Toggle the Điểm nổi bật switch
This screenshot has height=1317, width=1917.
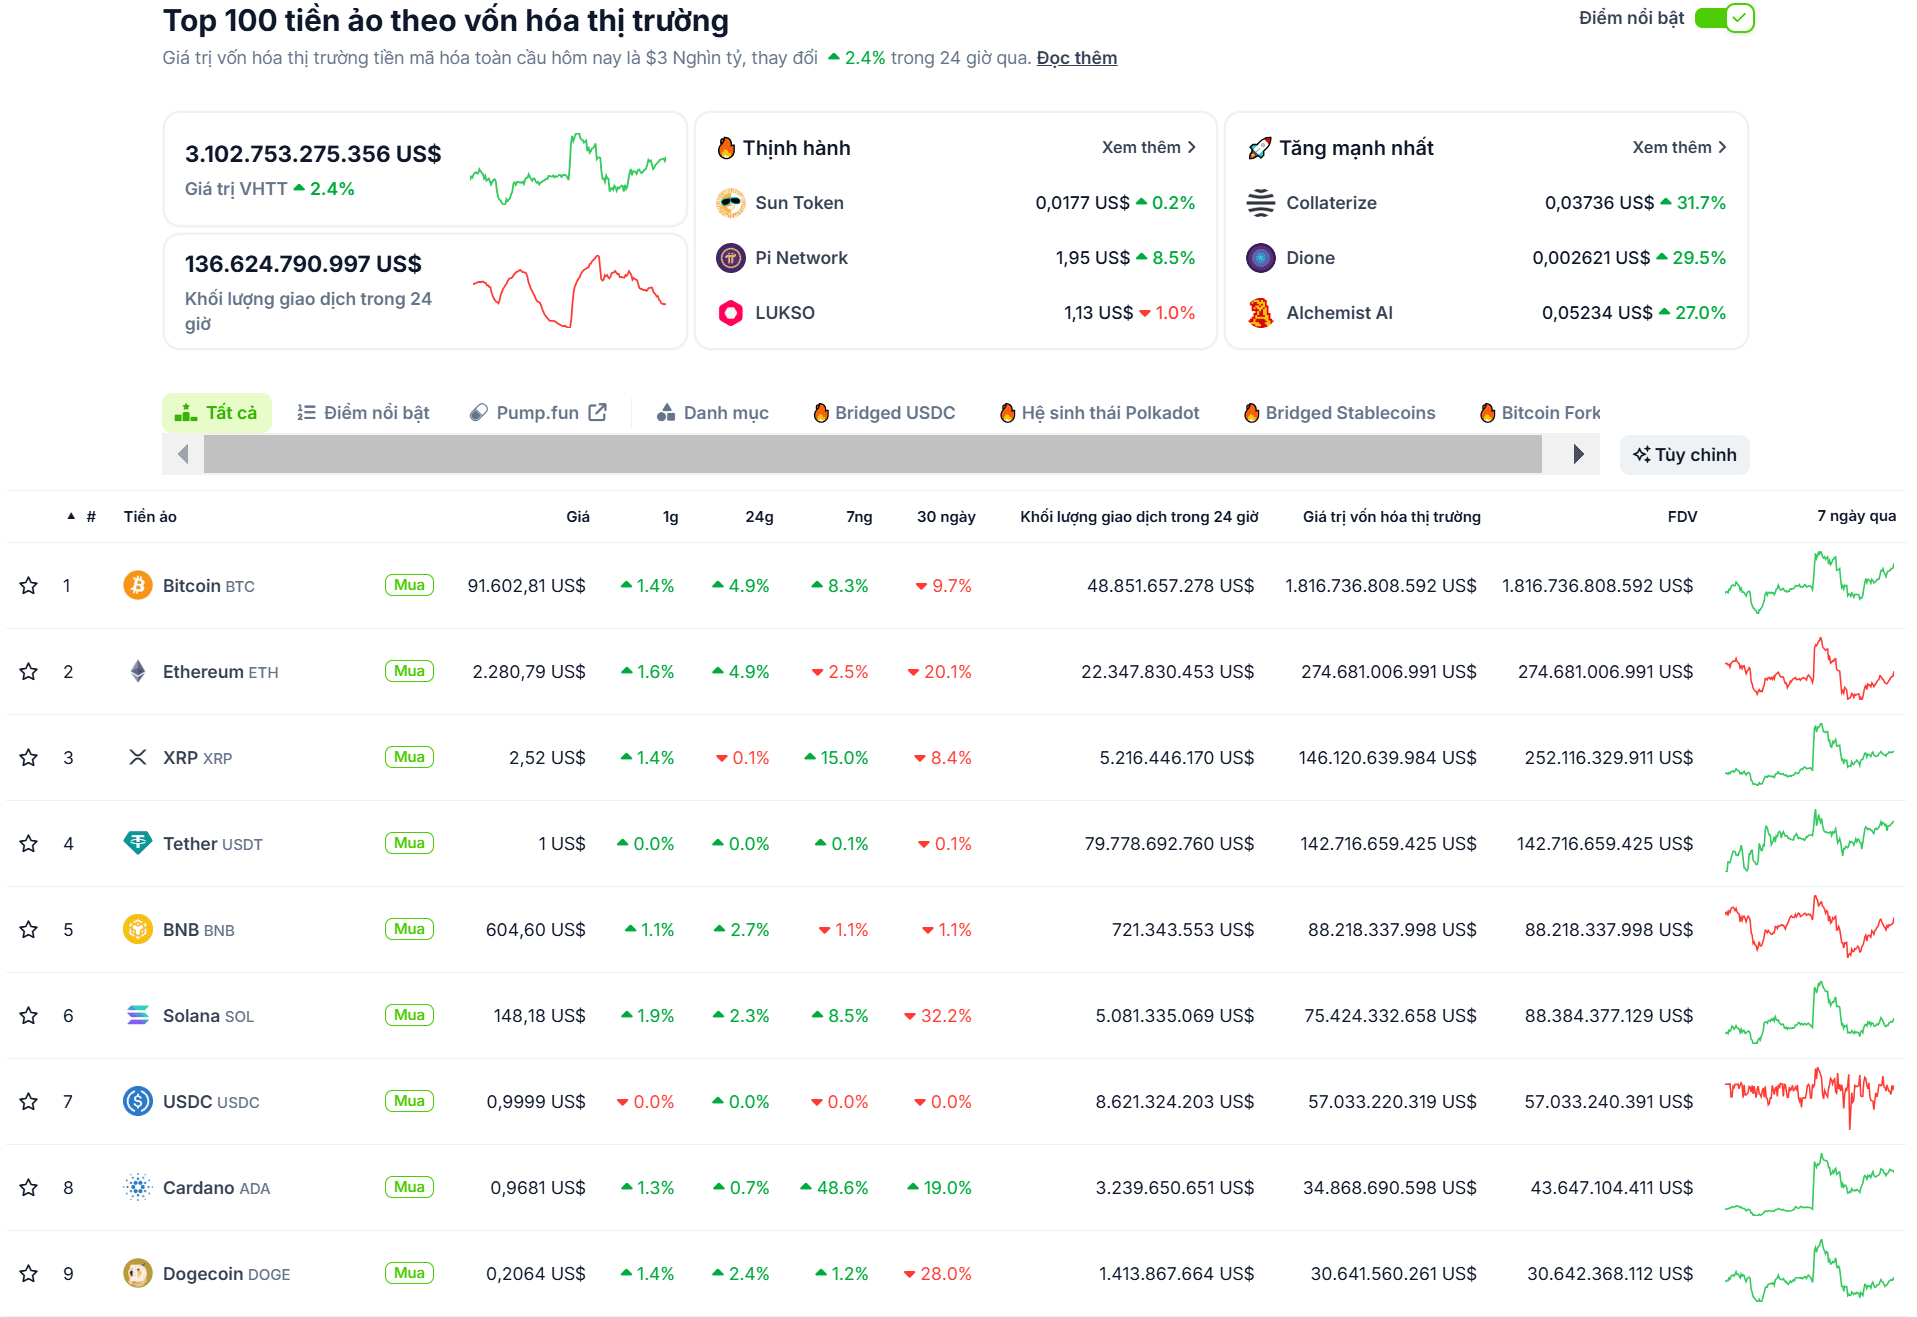pos(1725,18)
